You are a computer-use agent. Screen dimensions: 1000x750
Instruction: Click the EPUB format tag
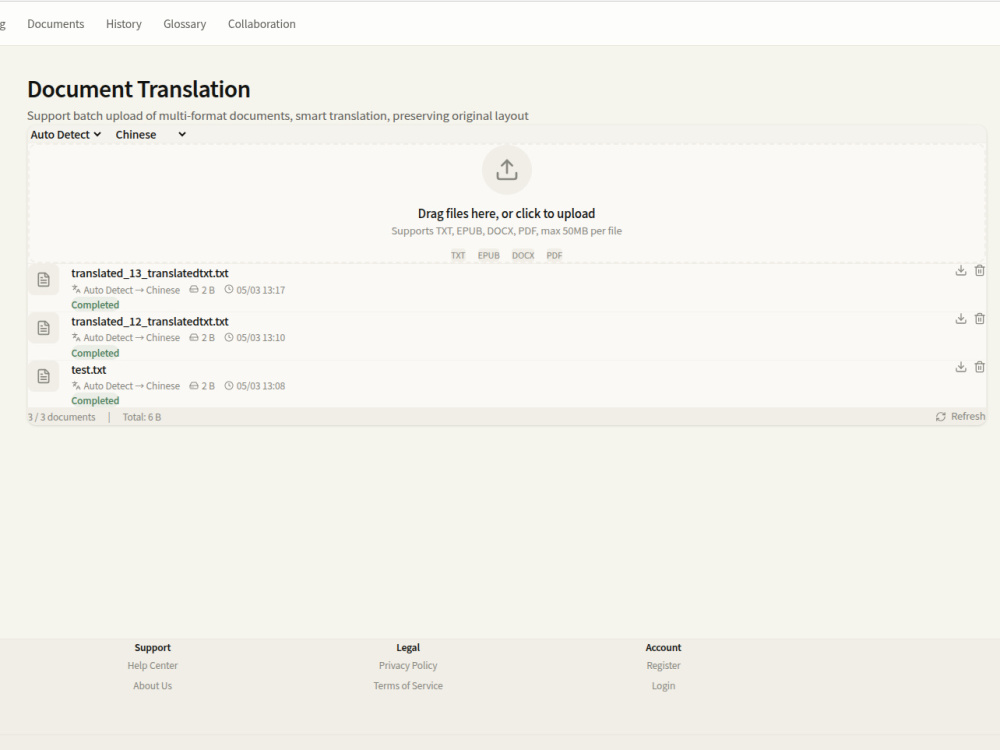[x=489, y=255]
